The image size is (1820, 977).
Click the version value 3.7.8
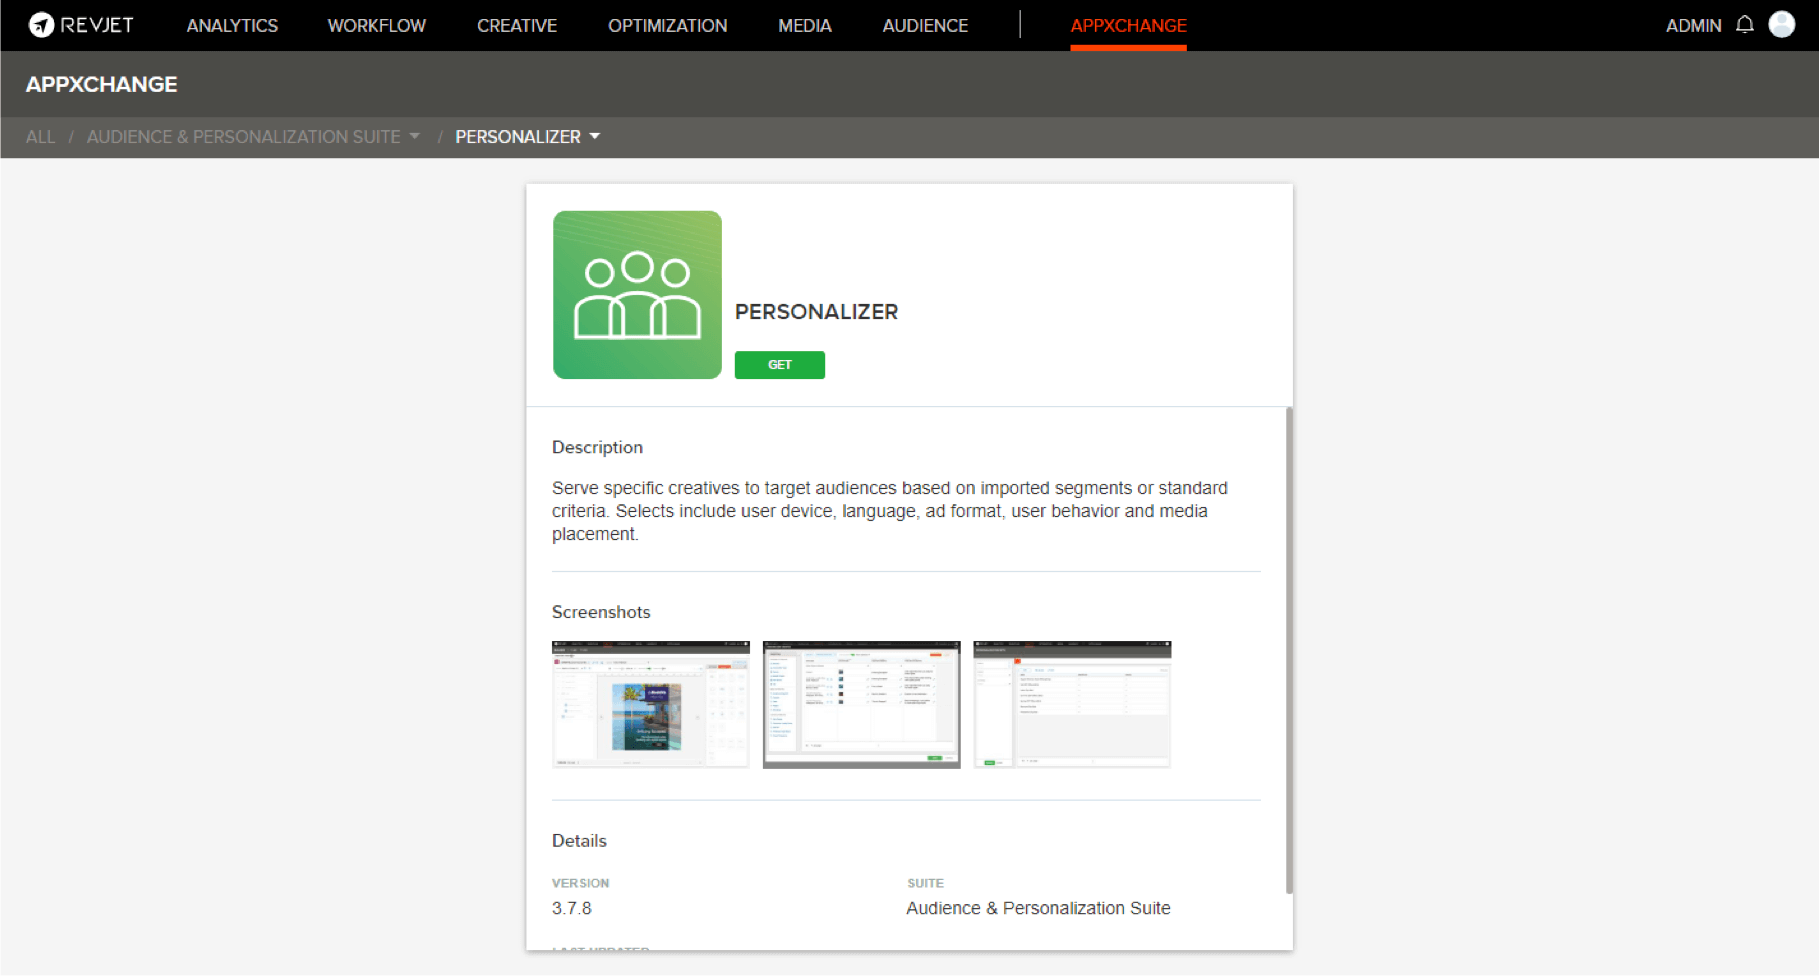pos(572,908)
